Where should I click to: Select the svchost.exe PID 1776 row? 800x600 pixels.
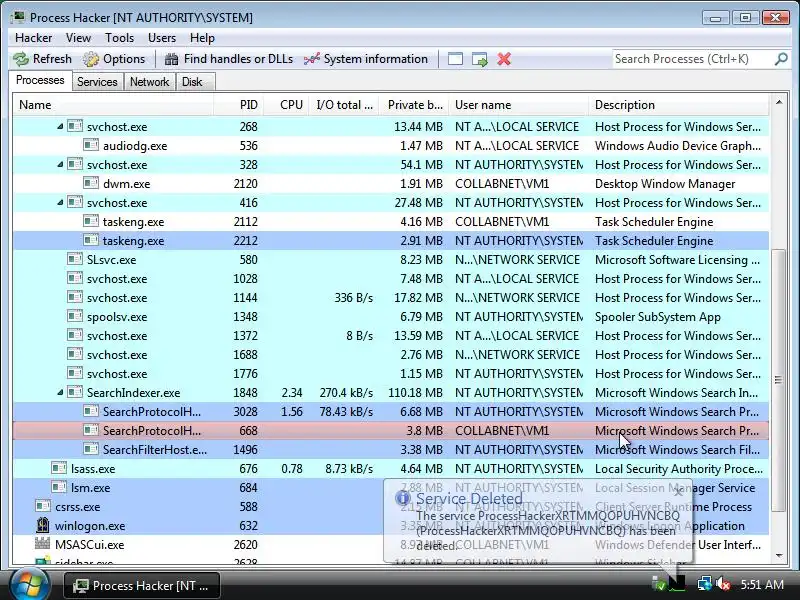(391, 373)
